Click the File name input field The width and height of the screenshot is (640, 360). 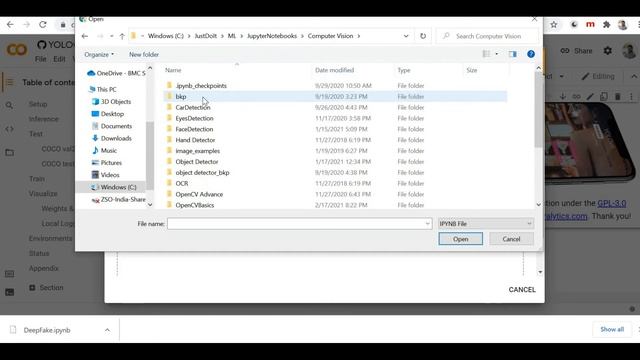[299, 224]
